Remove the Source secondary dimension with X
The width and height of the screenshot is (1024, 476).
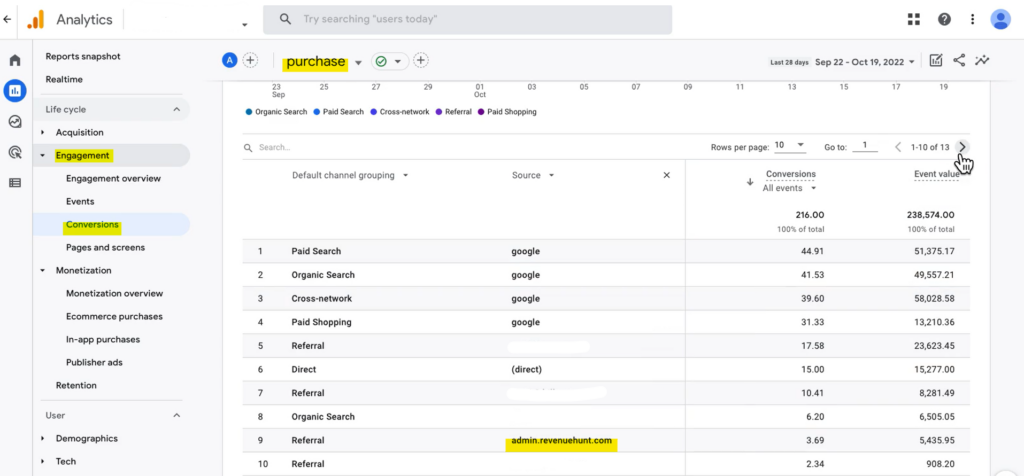[x=667, y=175]
